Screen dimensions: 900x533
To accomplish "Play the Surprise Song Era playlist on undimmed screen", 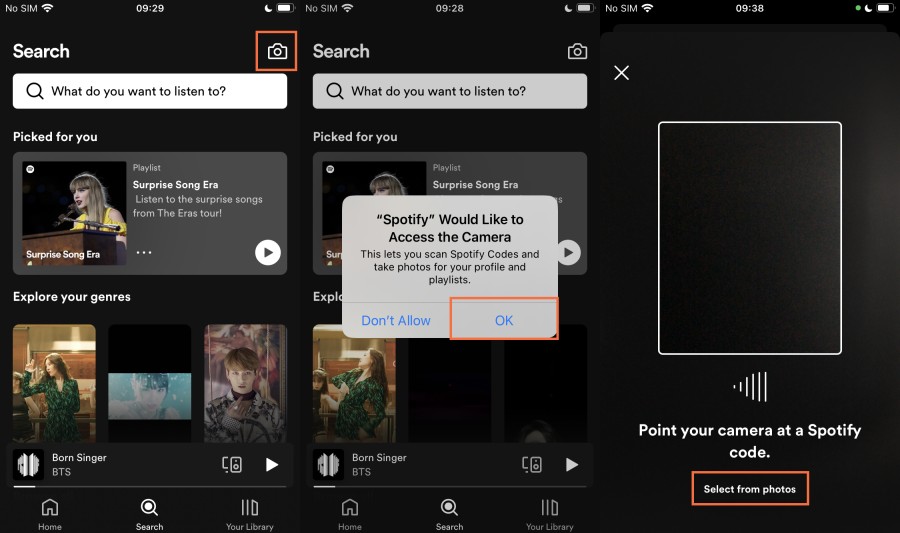I will pyautogui.click(x=267, y=253).
